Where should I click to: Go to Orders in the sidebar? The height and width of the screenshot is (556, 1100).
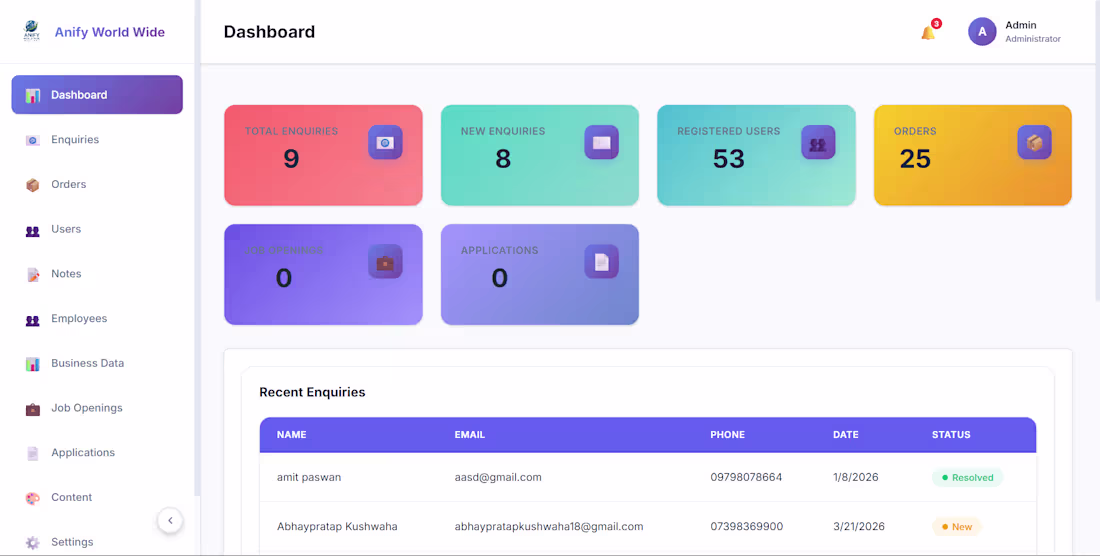tap(68, 185)
